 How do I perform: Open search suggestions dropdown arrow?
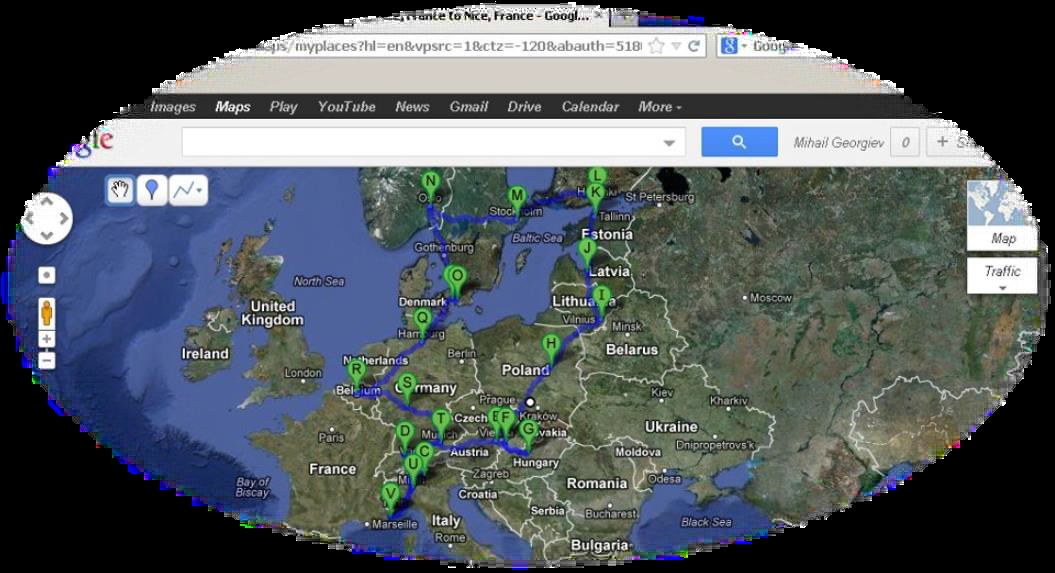click(669, 143)
